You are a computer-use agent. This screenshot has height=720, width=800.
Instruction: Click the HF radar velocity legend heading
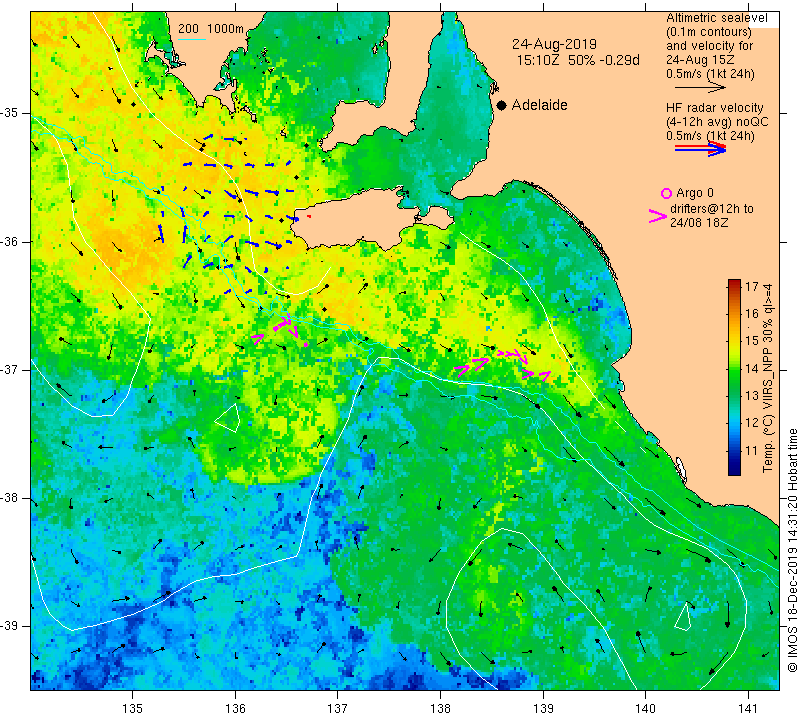pyautogui.click(x=714, y=108)
